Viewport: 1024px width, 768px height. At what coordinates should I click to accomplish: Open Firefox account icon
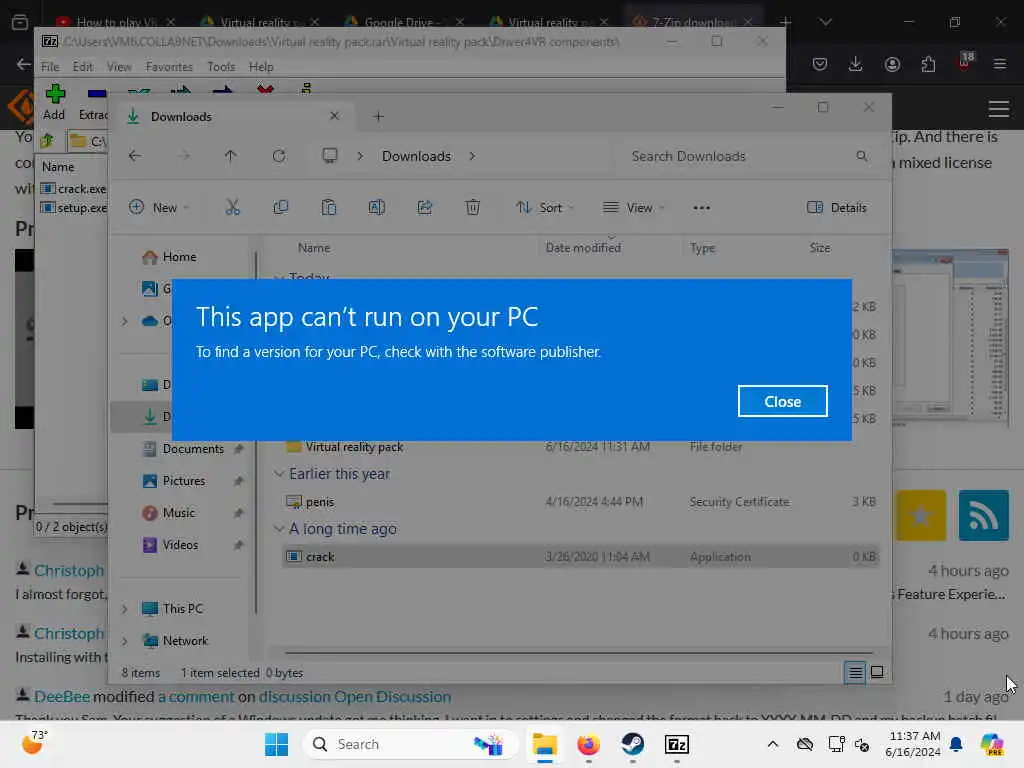click(892, 64)
